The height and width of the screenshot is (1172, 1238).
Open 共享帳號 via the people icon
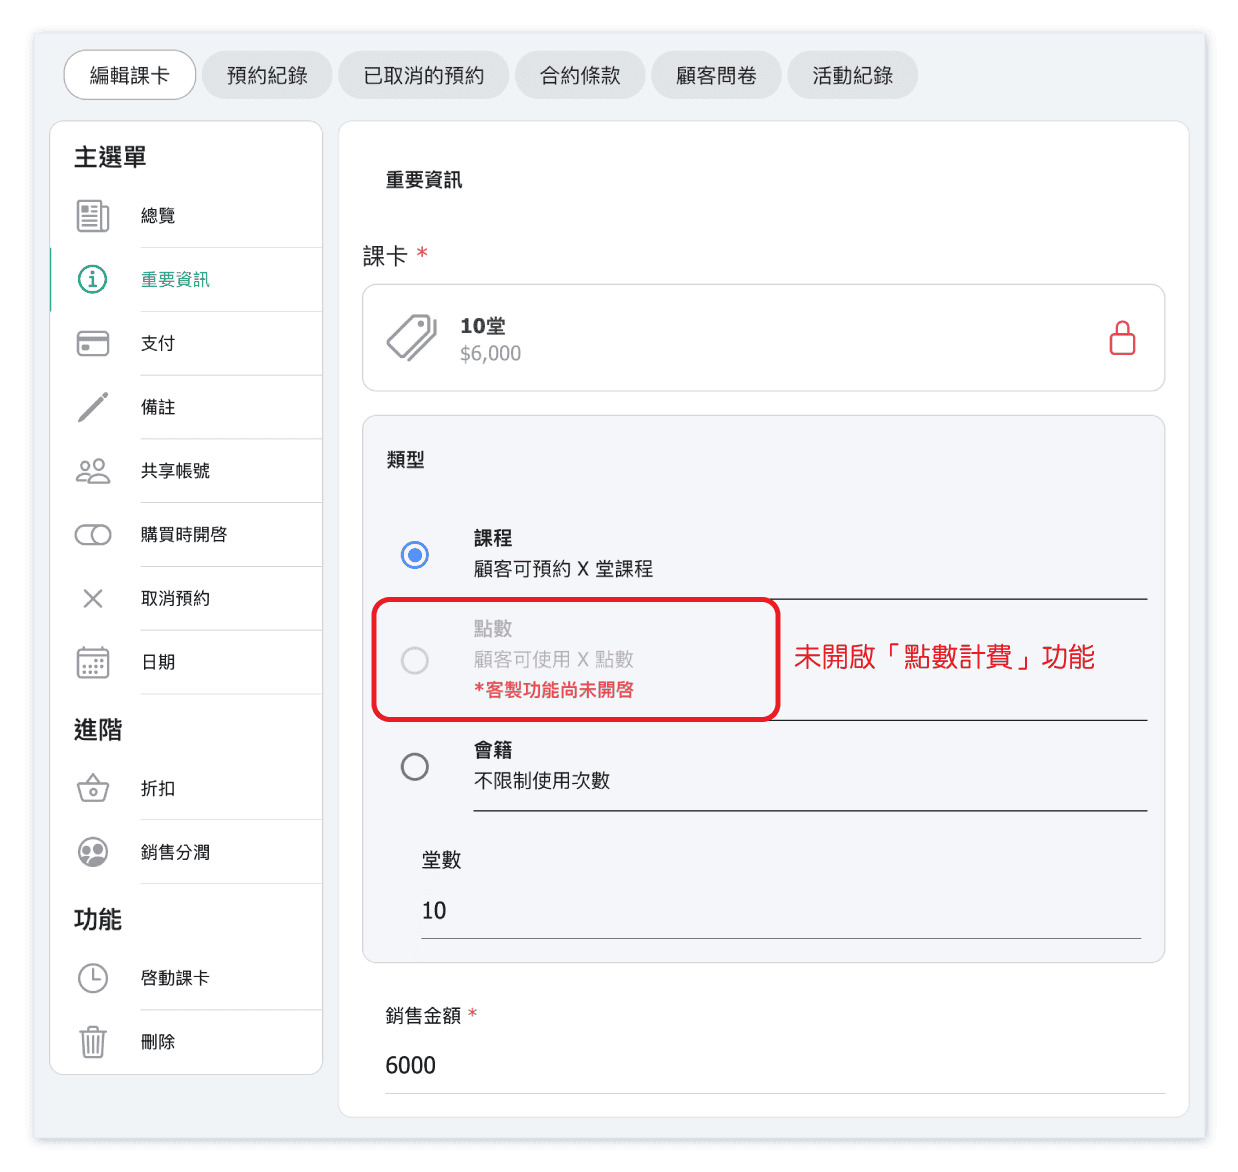[93, 471]
